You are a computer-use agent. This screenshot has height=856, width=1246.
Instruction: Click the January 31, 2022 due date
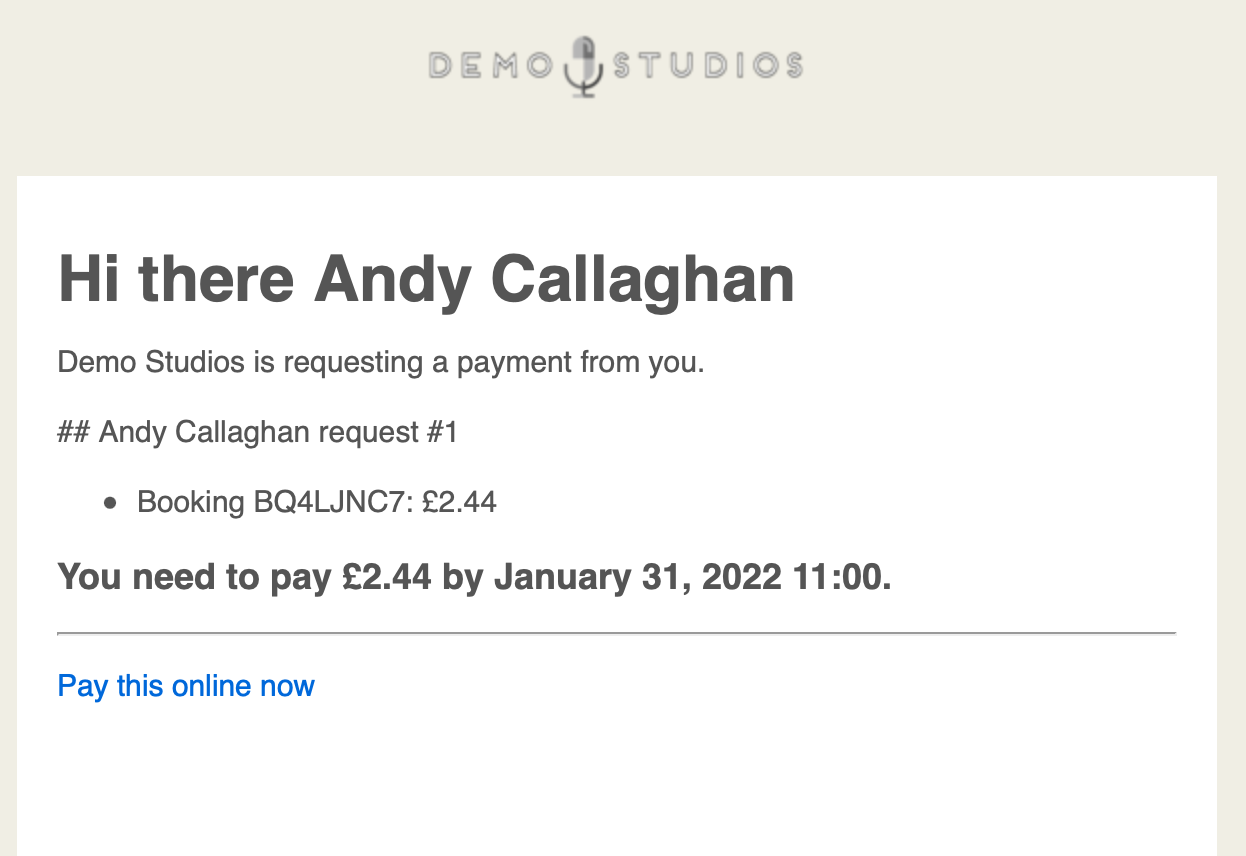(638, 577)
